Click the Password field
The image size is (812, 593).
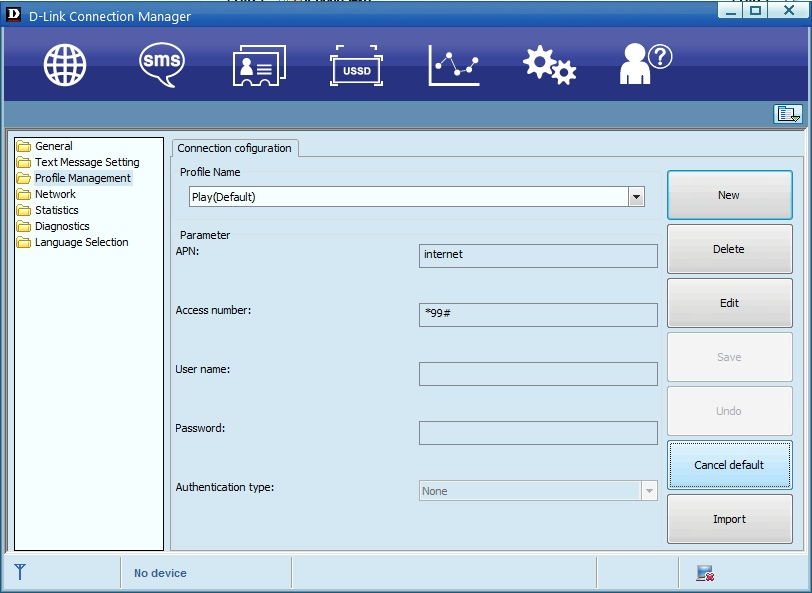[x=538, y=433]
